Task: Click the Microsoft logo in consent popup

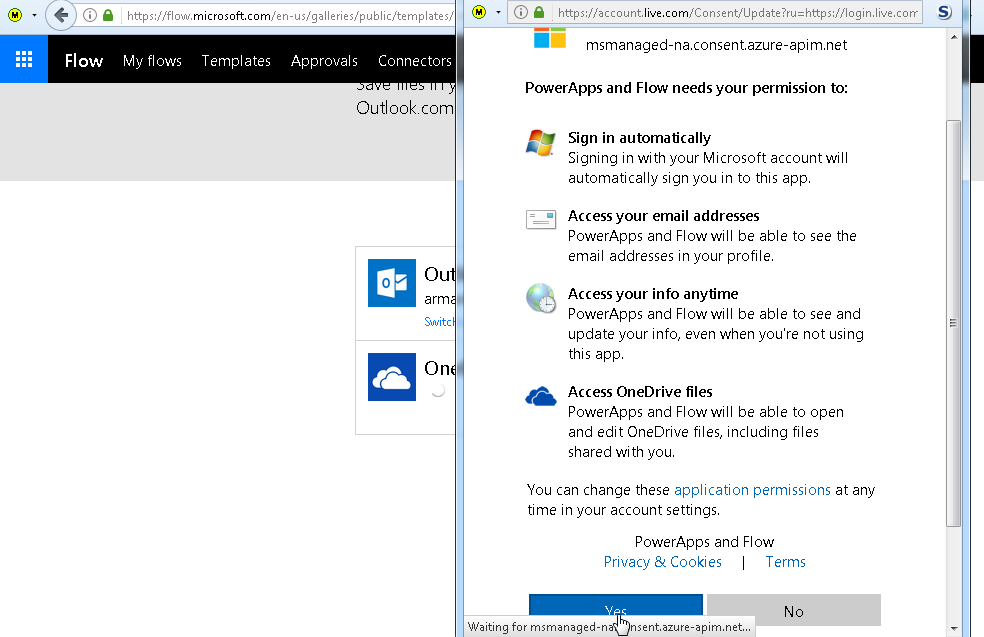Action: point(549,39)
